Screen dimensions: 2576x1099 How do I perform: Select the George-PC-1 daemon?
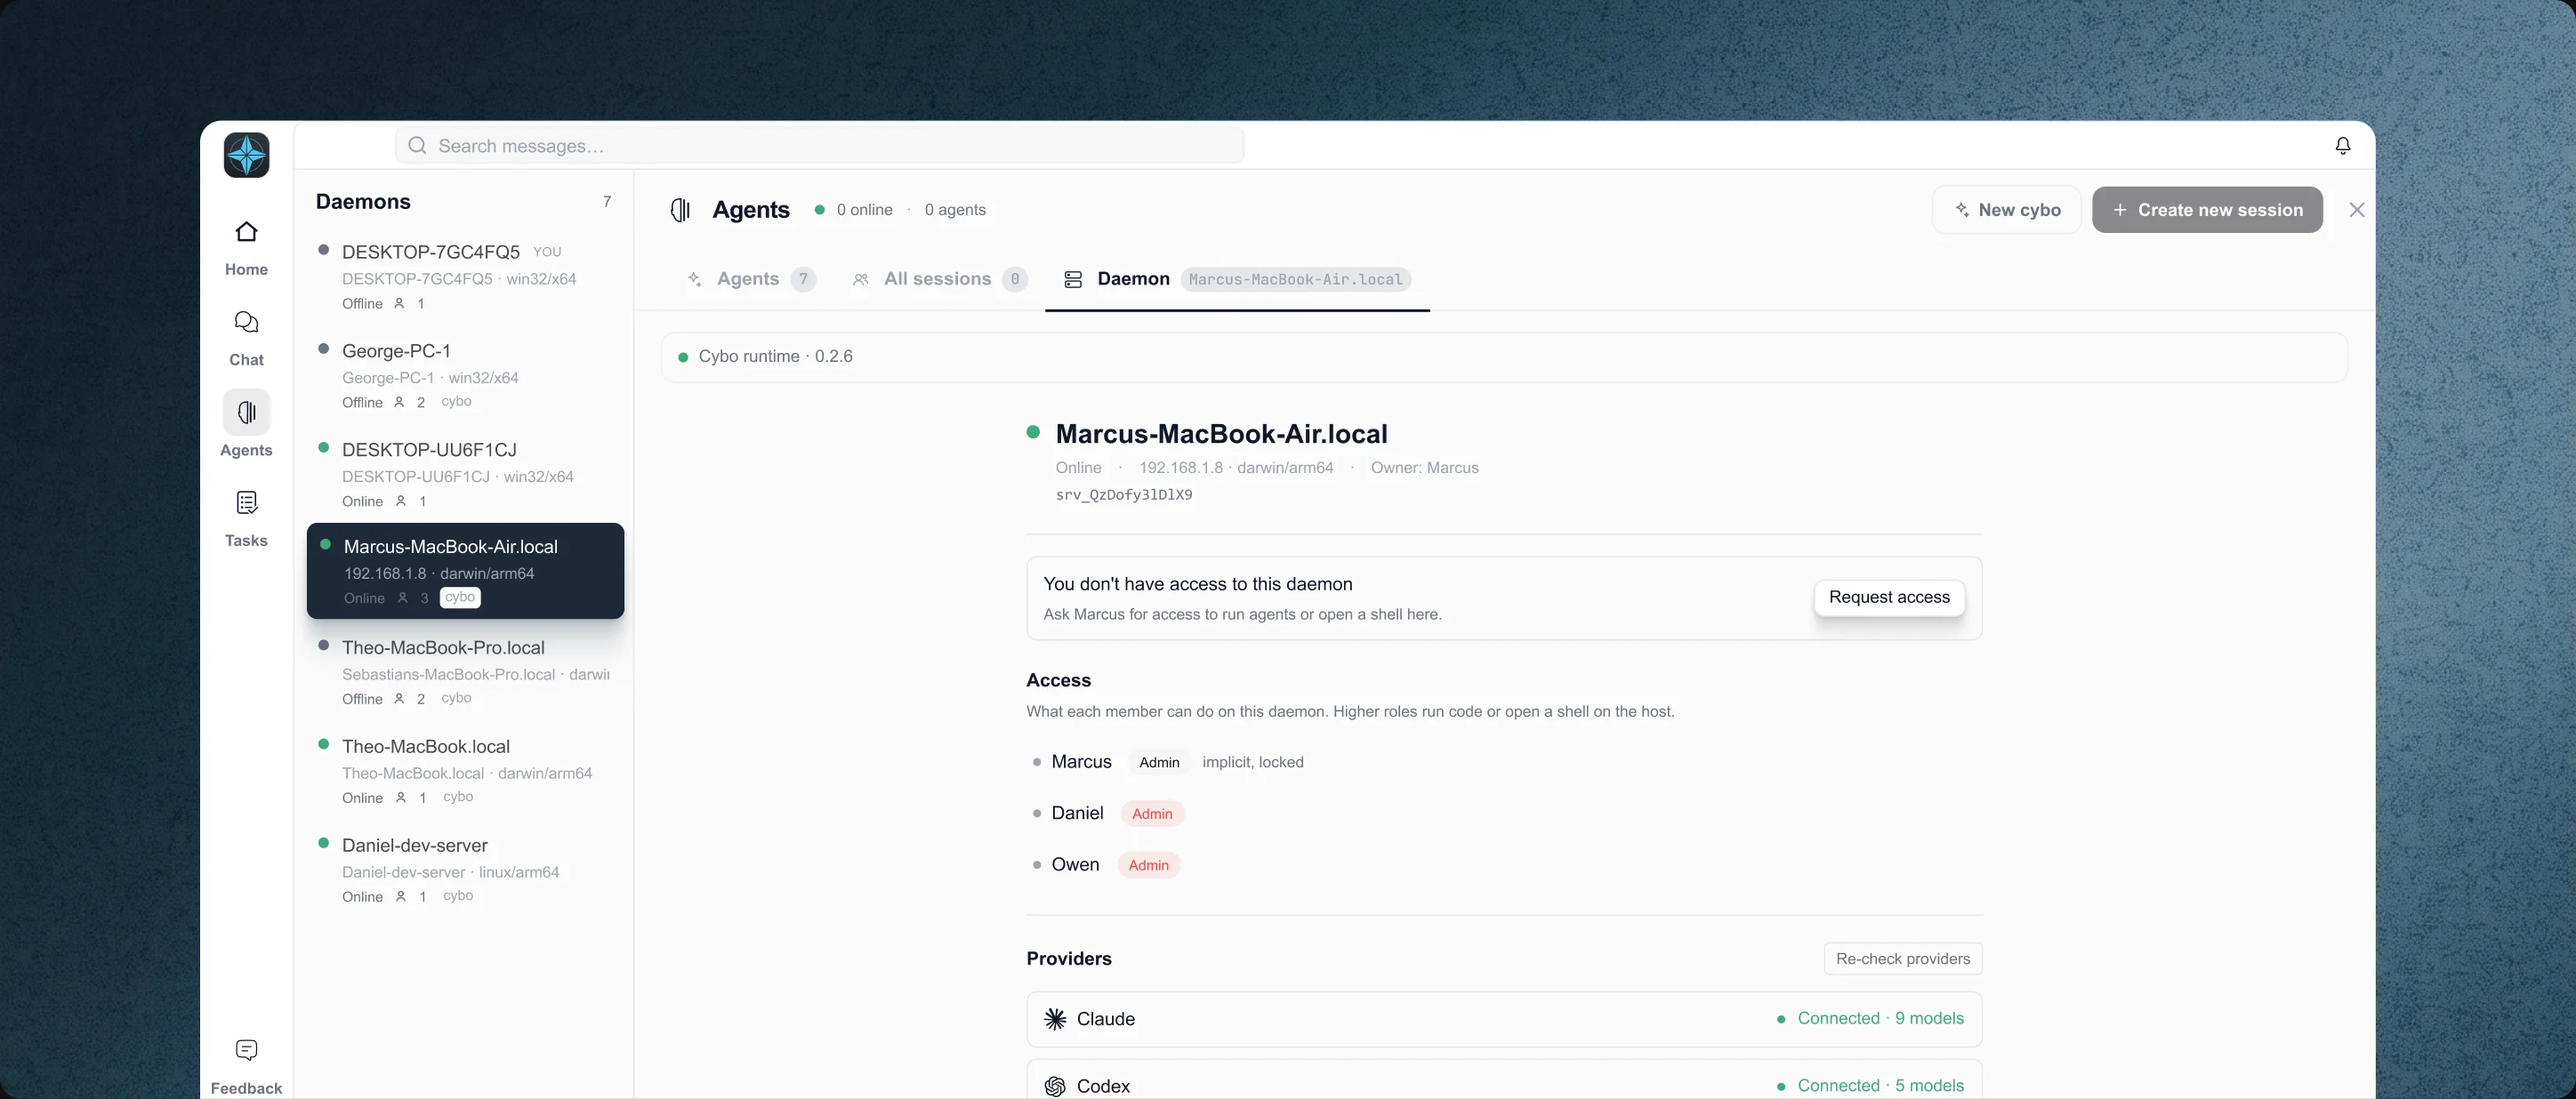(465, 375)
